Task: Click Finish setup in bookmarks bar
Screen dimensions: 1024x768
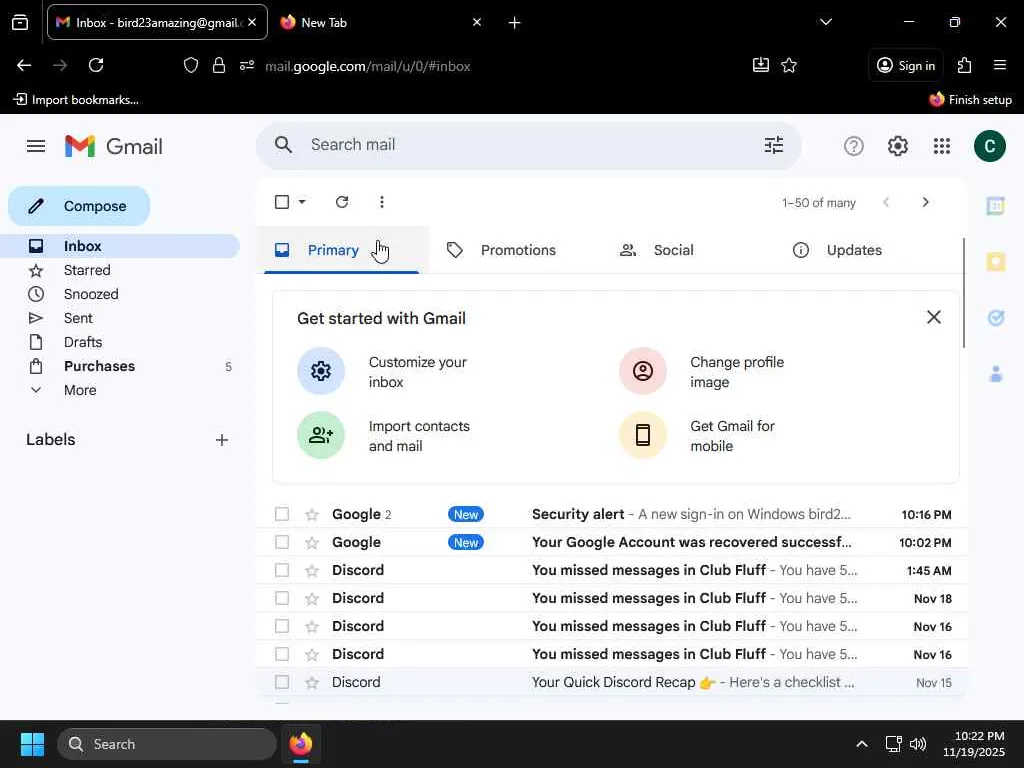Action: click(x=970, y=100)
